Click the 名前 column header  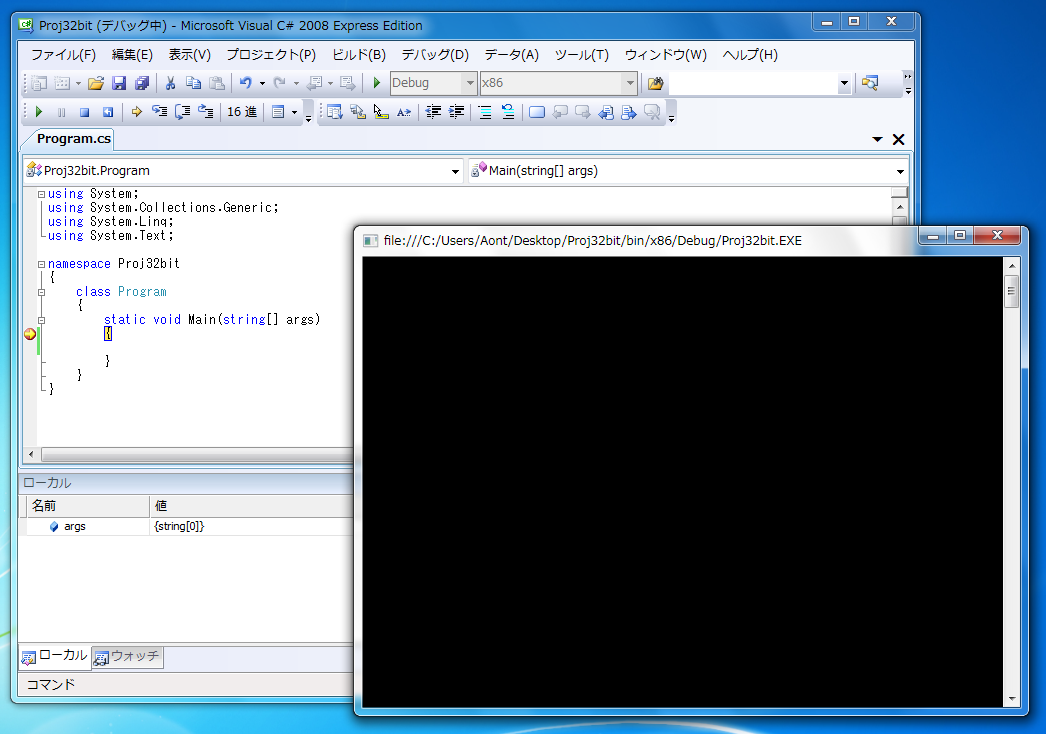(87, 506)
